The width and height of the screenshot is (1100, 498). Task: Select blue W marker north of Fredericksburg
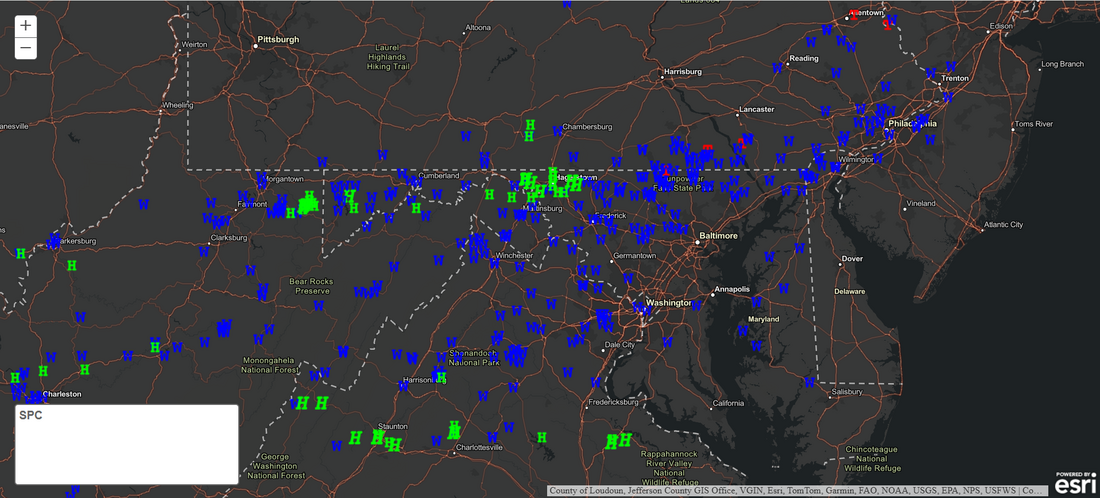[596, 382]
